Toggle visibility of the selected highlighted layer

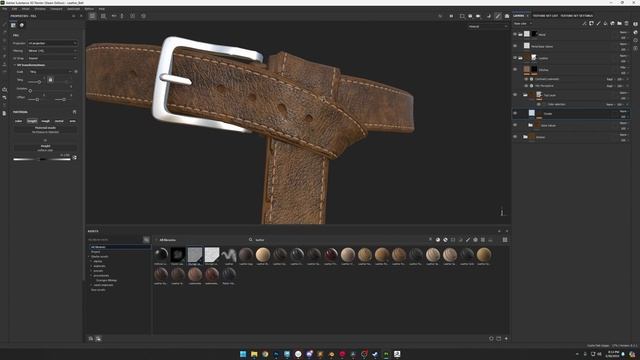[x=515, y=113]
